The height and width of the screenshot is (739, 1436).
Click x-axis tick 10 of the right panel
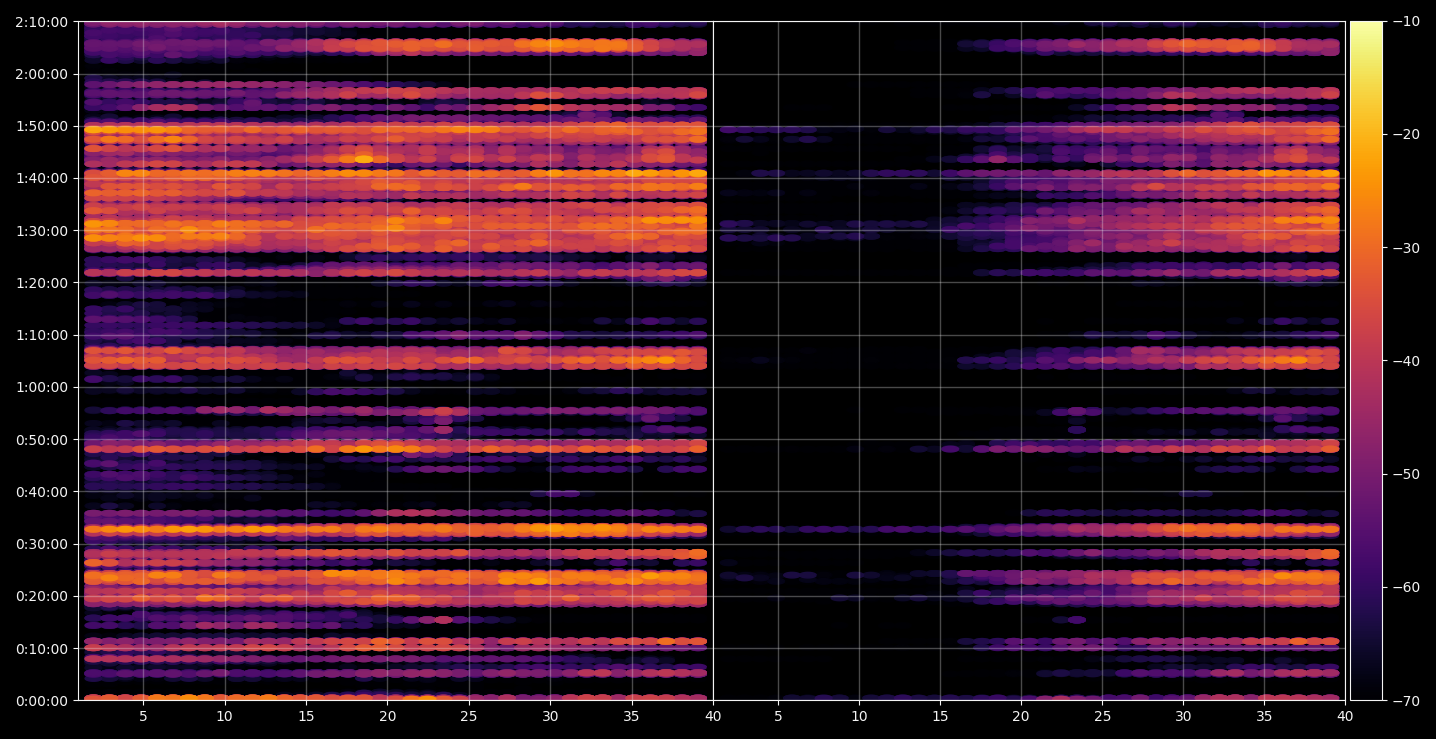click(859, 716)
